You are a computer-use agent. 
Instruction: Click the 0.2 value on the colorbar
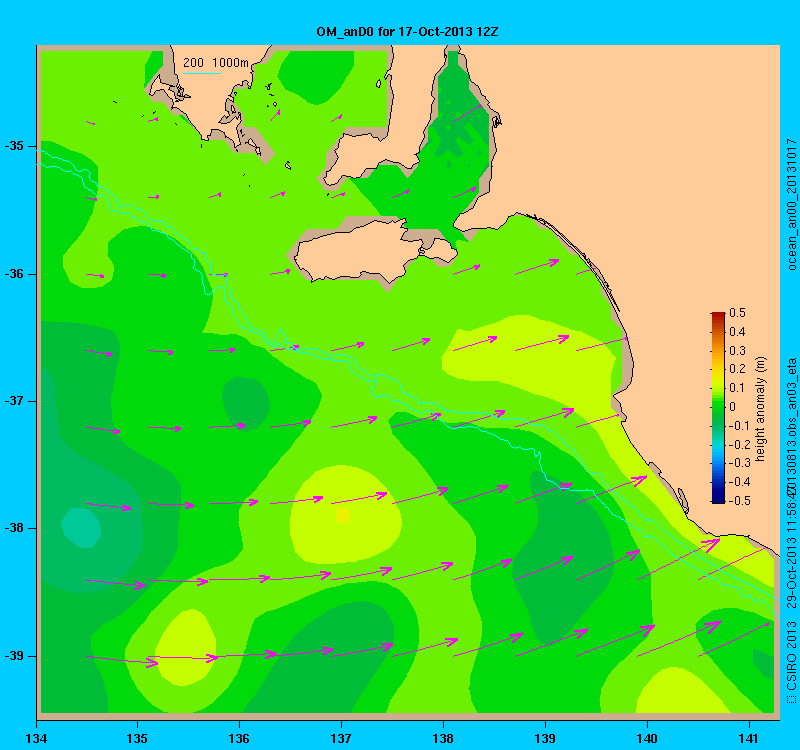coord(738,369)
